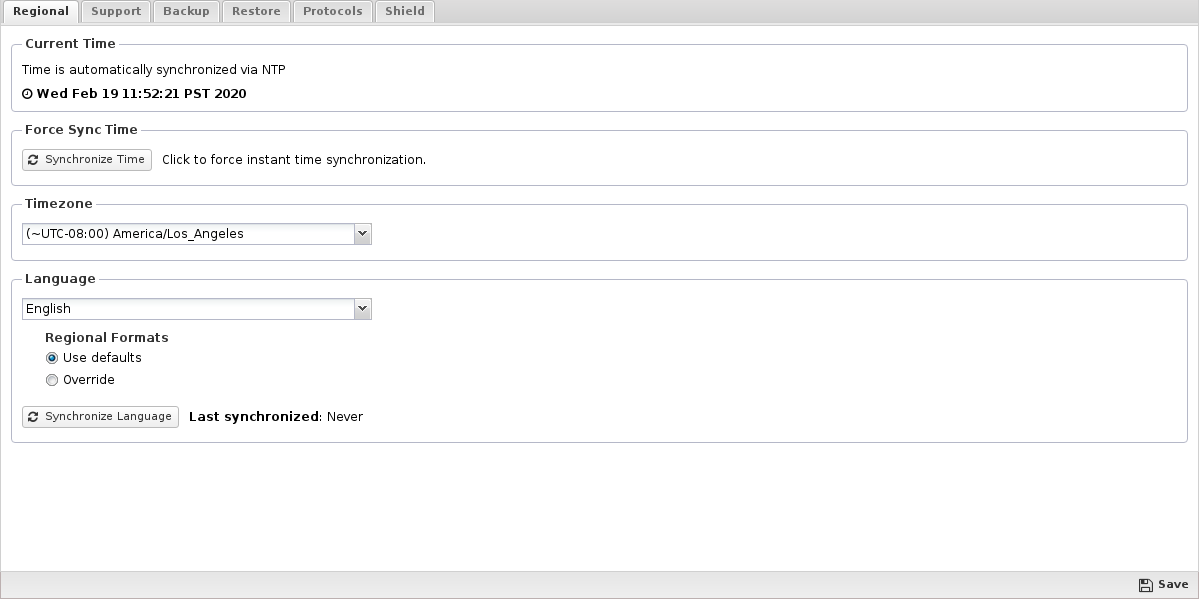Select the Override radio button
The width and height of the screenshot is (1199, 599).
pos(52,380)
